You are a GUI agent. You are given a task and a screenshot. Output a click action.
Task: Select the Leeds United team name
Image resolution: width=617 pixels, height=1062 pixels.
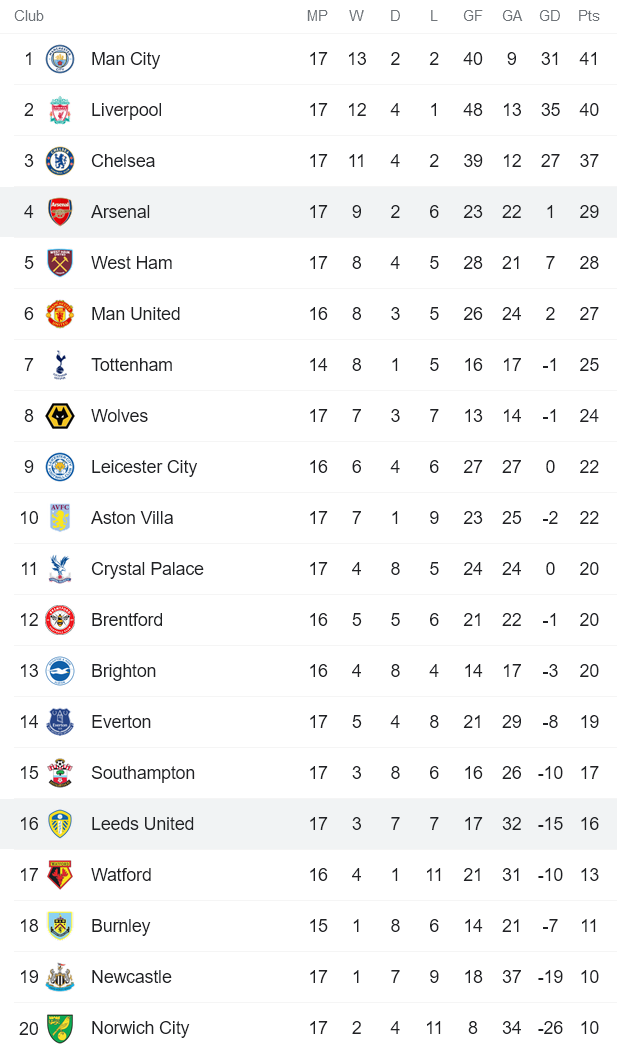coord(142,824)
